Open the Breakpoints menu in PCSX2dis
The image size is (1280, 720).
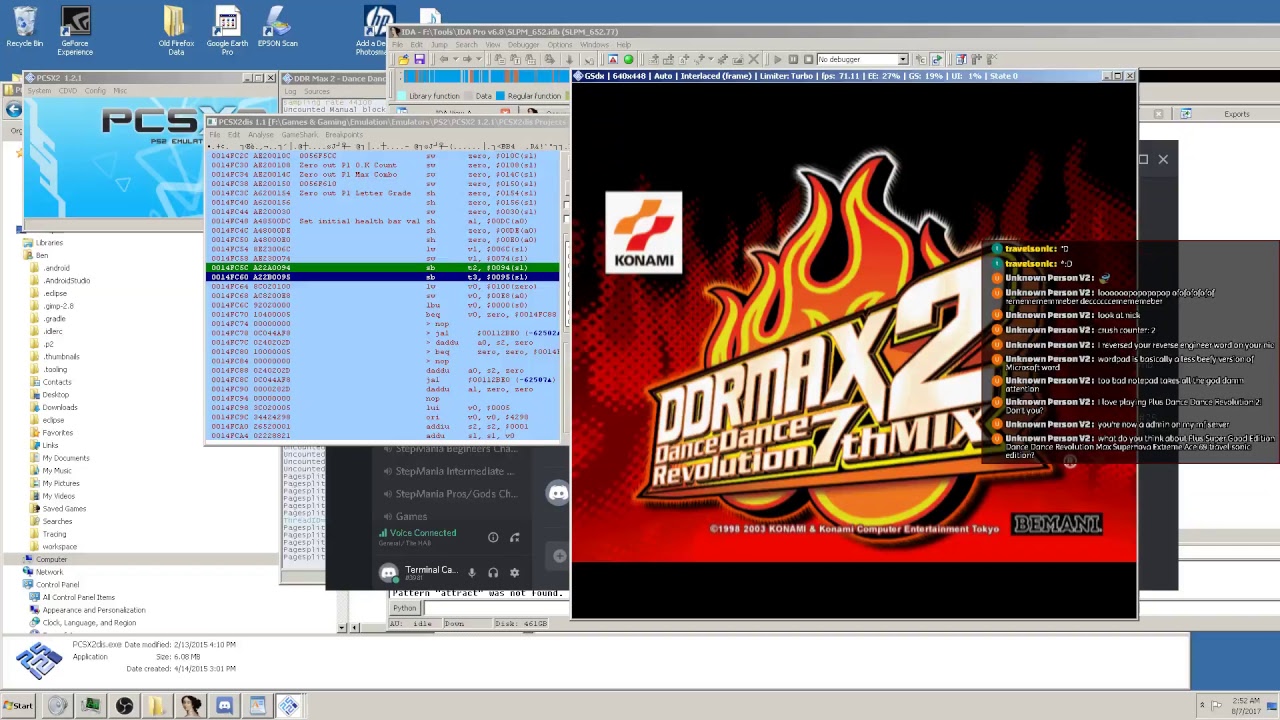tap(343, 135)
